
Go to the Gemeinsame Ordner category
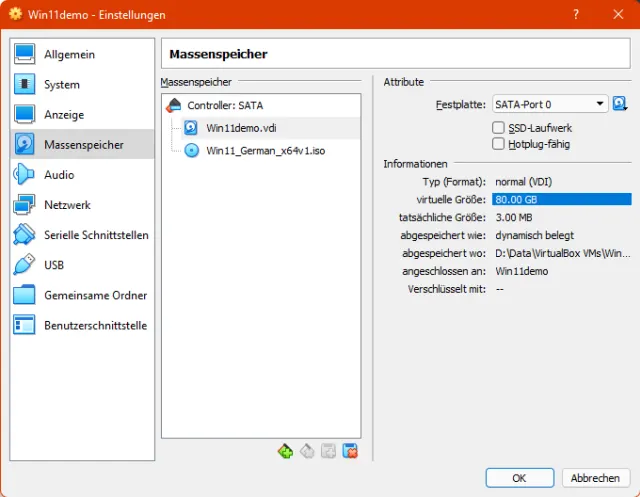click(x=95, y=295)
